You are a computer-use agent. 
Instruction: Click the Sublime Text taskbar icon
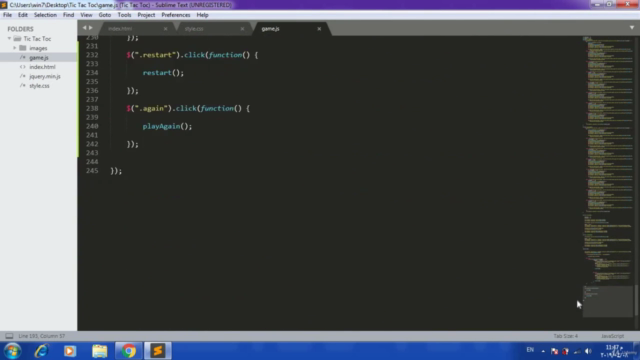pos(158,351)
